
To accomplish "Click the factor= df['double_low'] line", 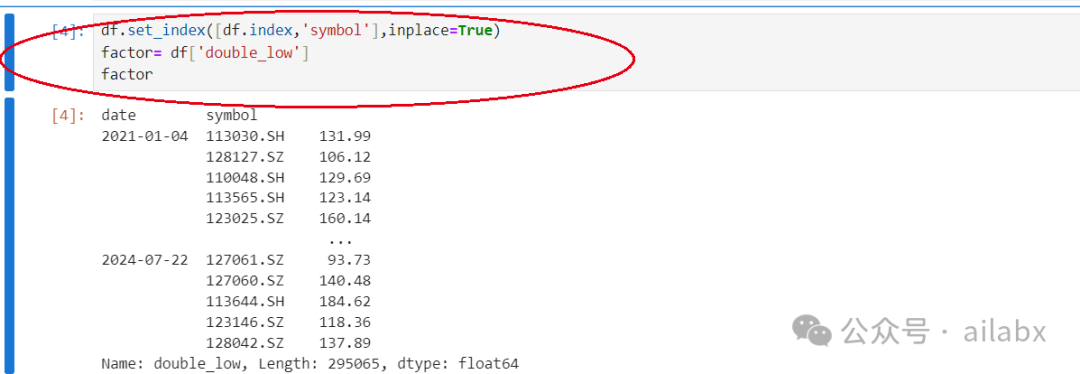I will click(205, 52).
